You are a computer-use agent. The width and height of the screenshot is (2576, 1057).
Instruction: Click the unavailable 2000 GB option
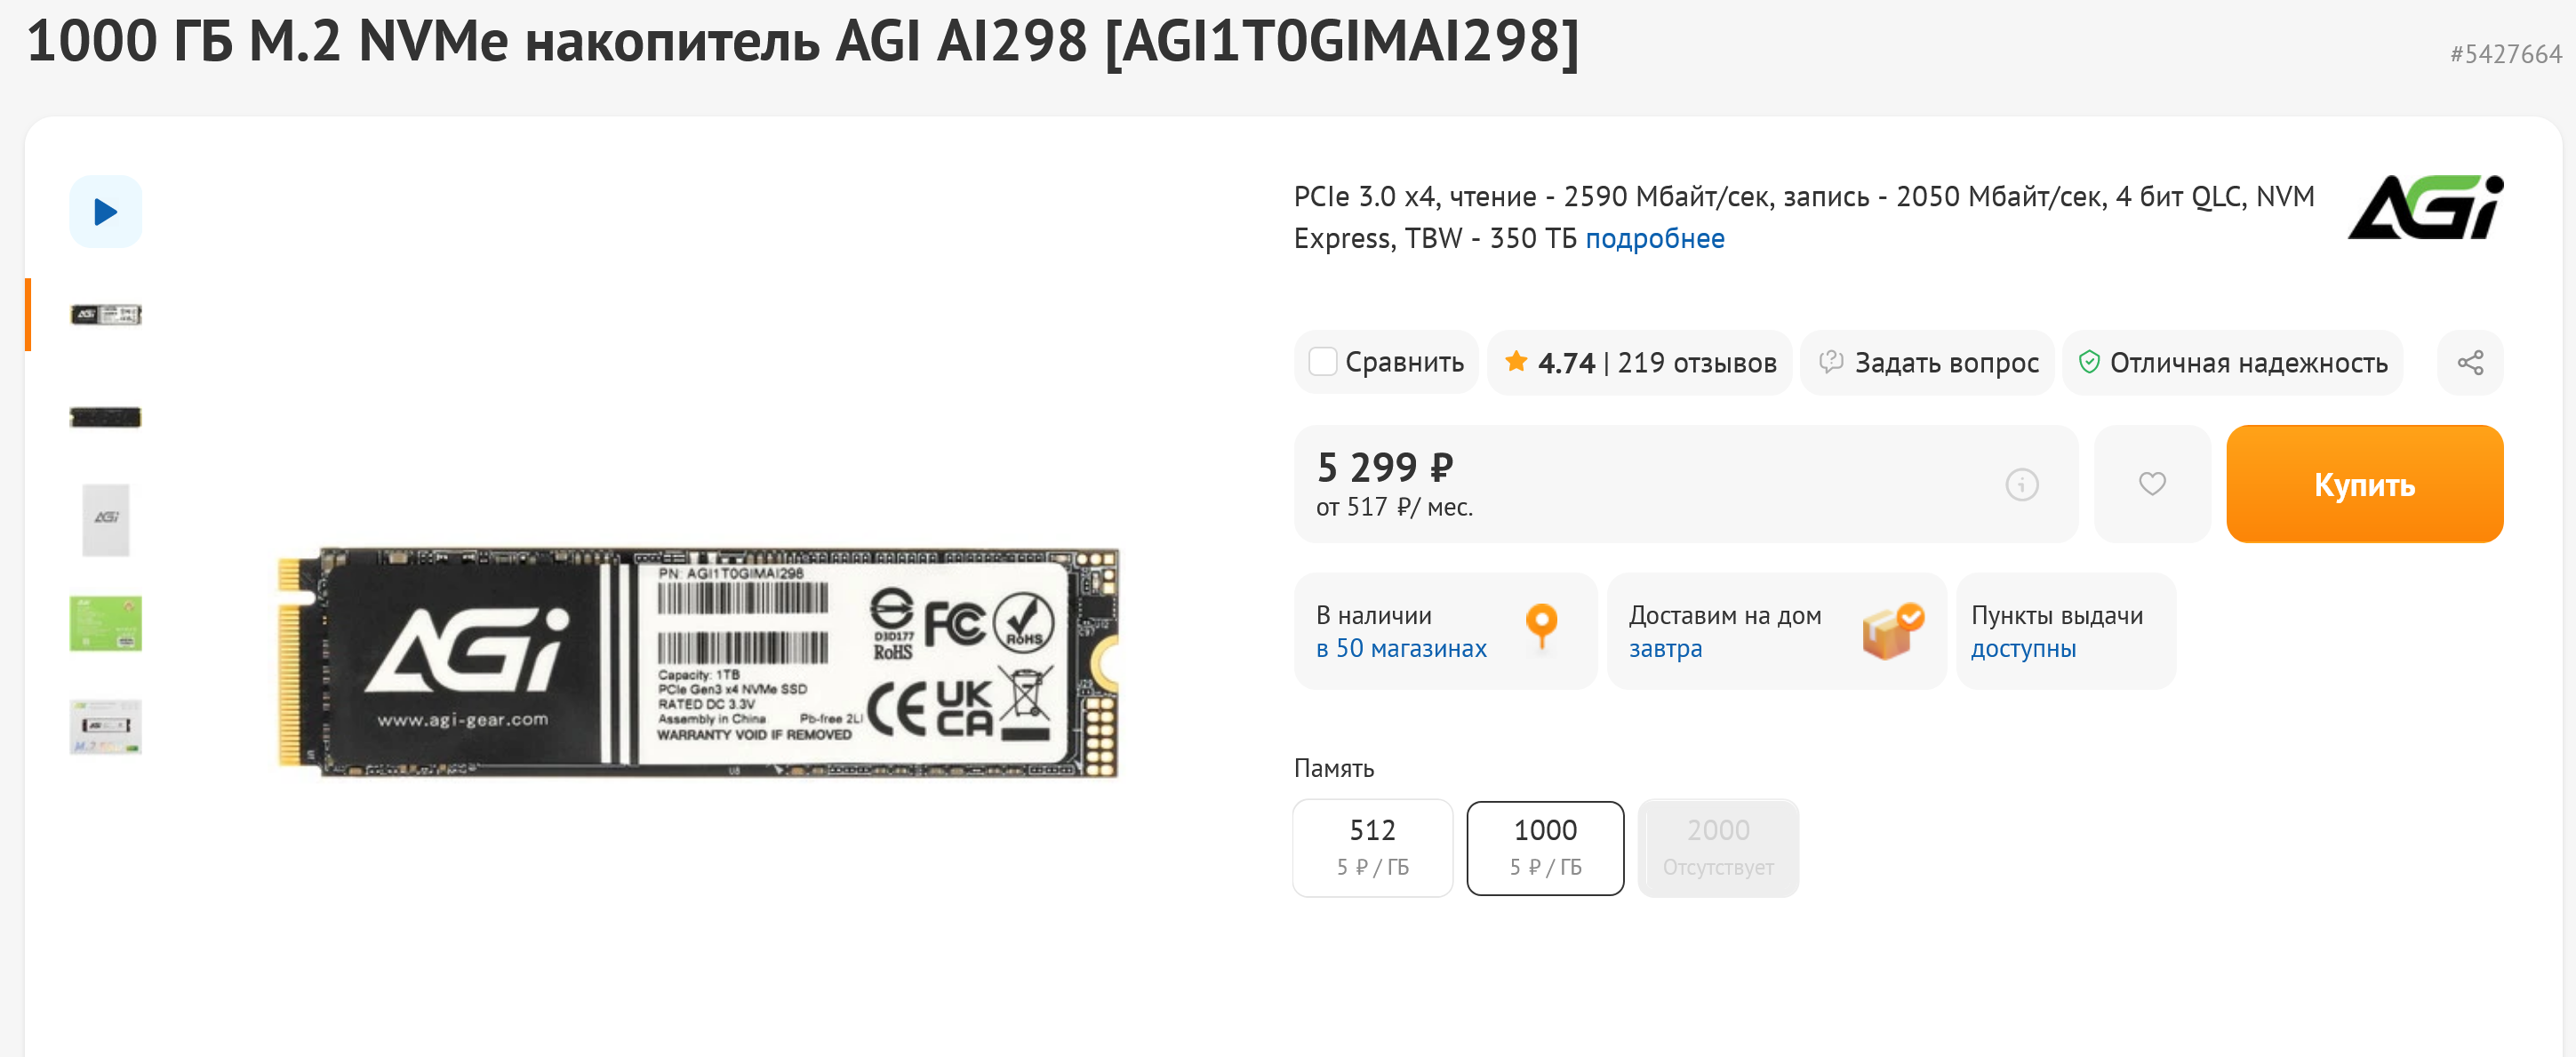point(1717,846)
